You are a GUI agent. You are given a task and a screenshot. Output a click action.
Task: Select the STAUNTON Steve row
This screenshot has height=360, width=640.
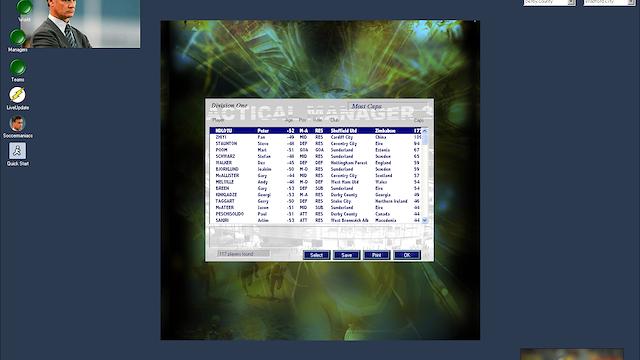click(316, 144)
